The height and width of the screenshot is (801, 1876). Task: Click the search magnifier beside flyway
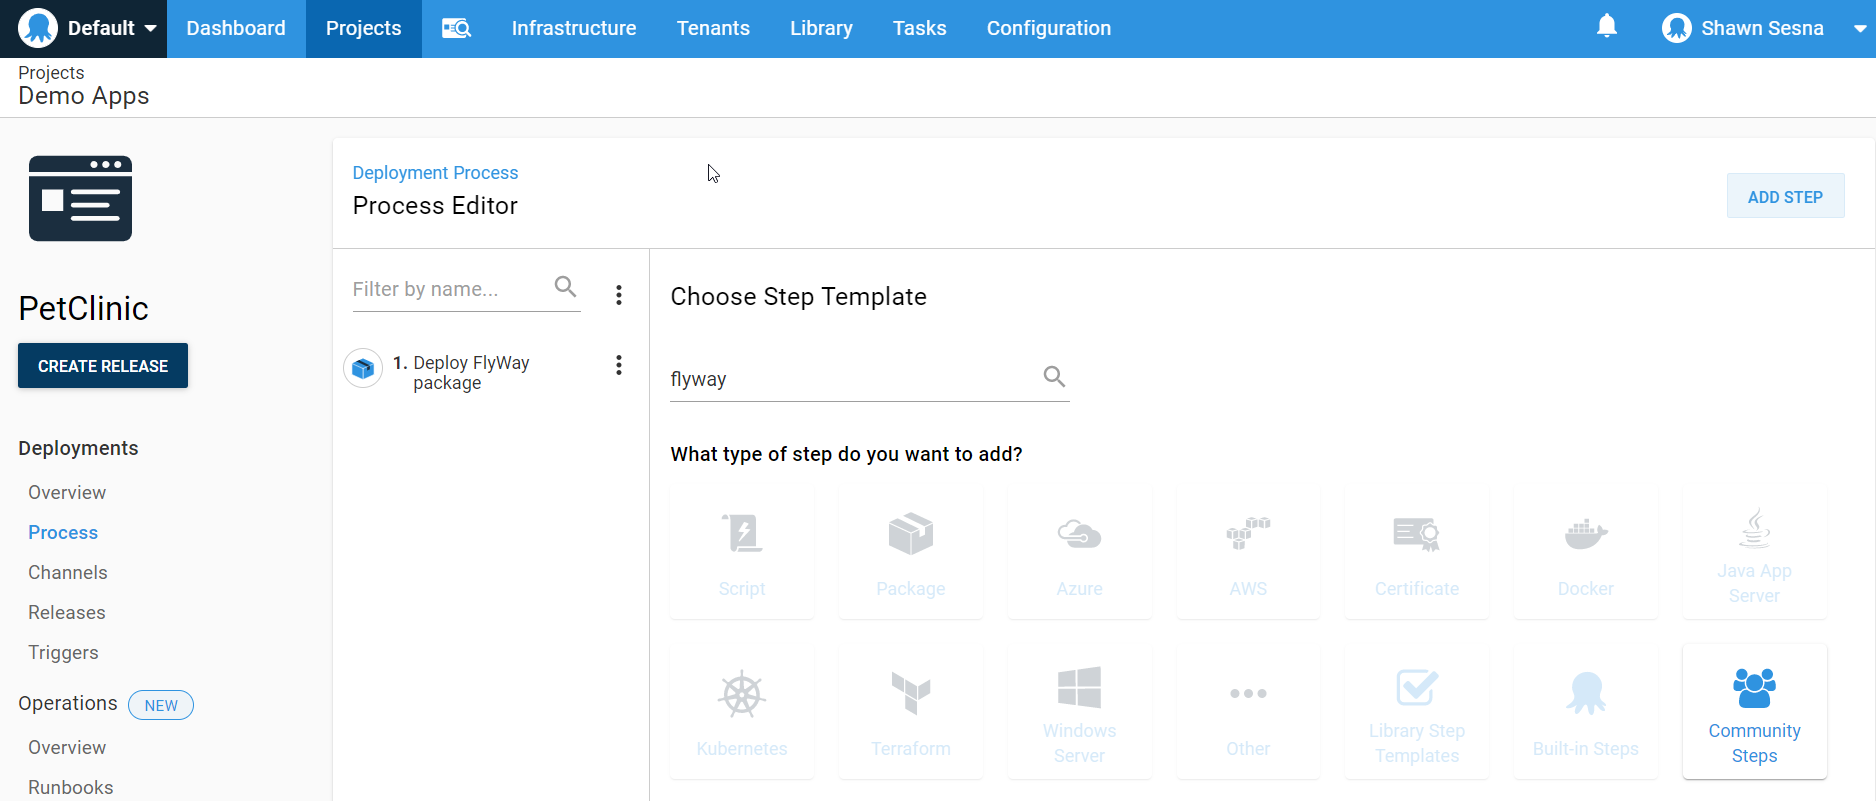tap(1054, 377)
